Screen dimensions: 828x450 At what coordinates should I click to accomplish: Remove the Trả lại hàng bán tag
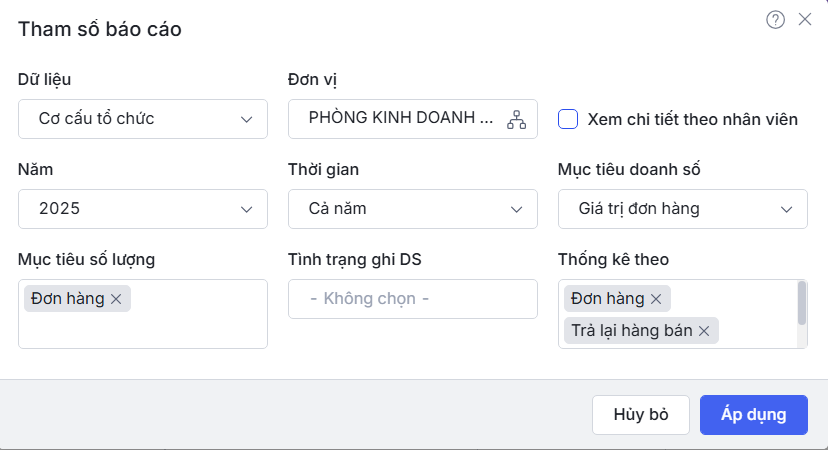pos(704,331)
